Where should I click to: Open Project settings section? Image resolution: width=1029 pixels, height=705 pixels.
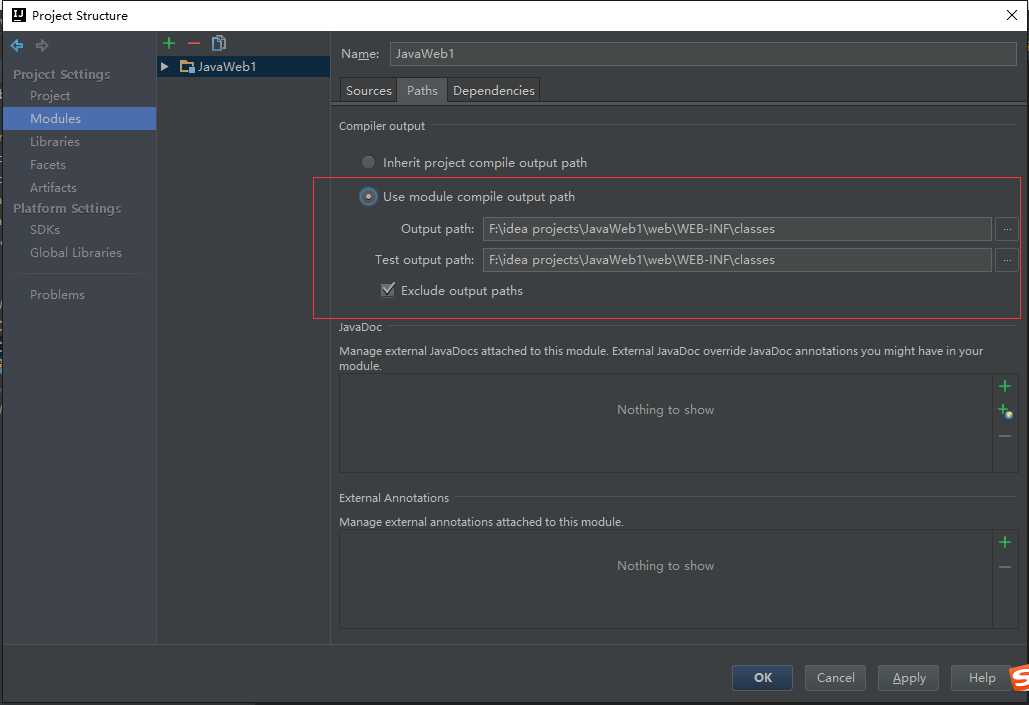point(50,96)
